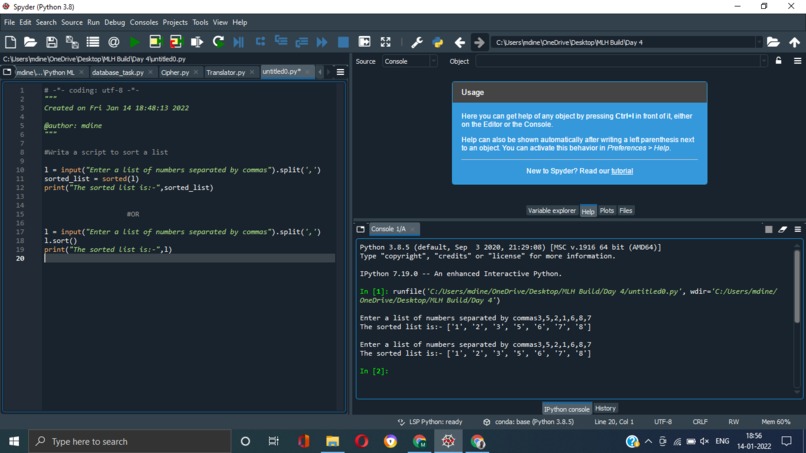This screenshot has height=453, width=806.
Task: Open the console tabs browse icon
Action: tap(360, 229)
